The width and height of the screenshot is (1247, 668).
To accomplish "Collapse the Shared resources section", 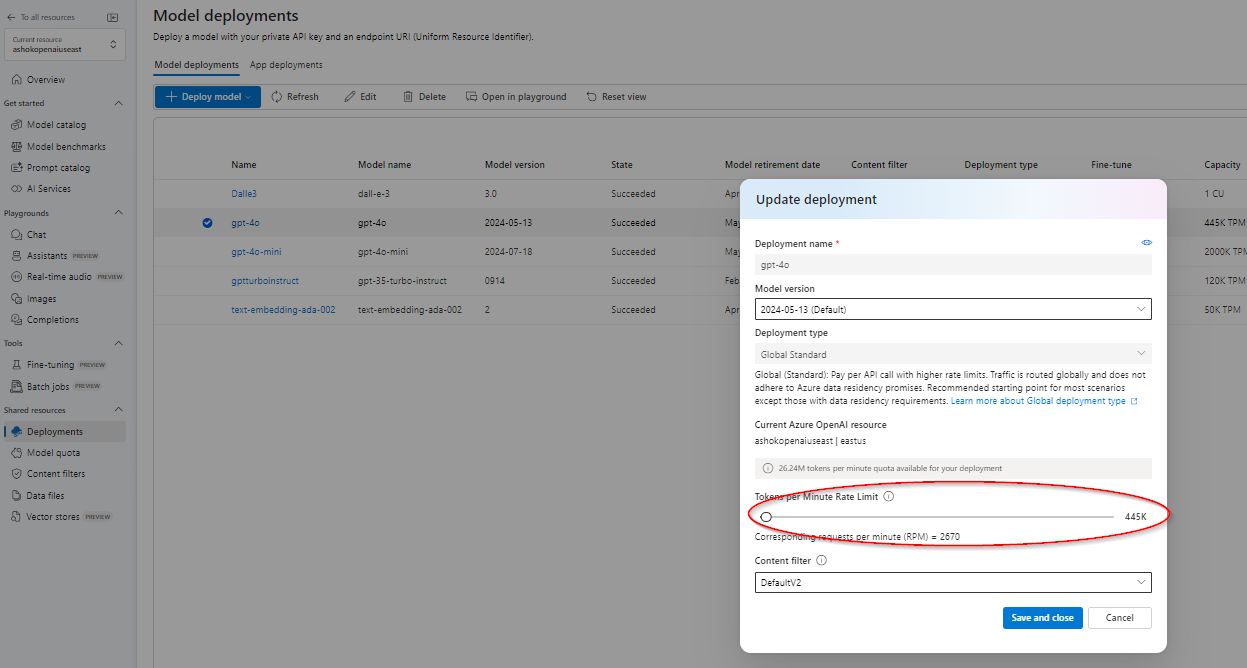I will [x=118, y=410].
